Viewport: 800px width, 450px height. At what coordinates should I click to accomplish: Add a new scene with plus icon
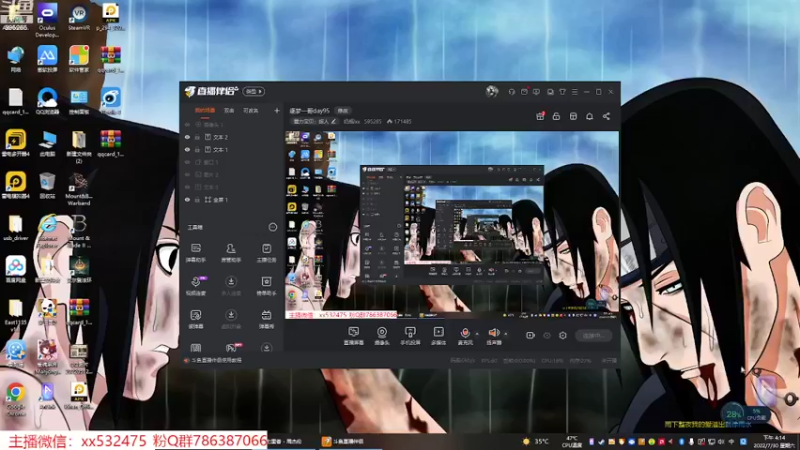coord(277,111)
